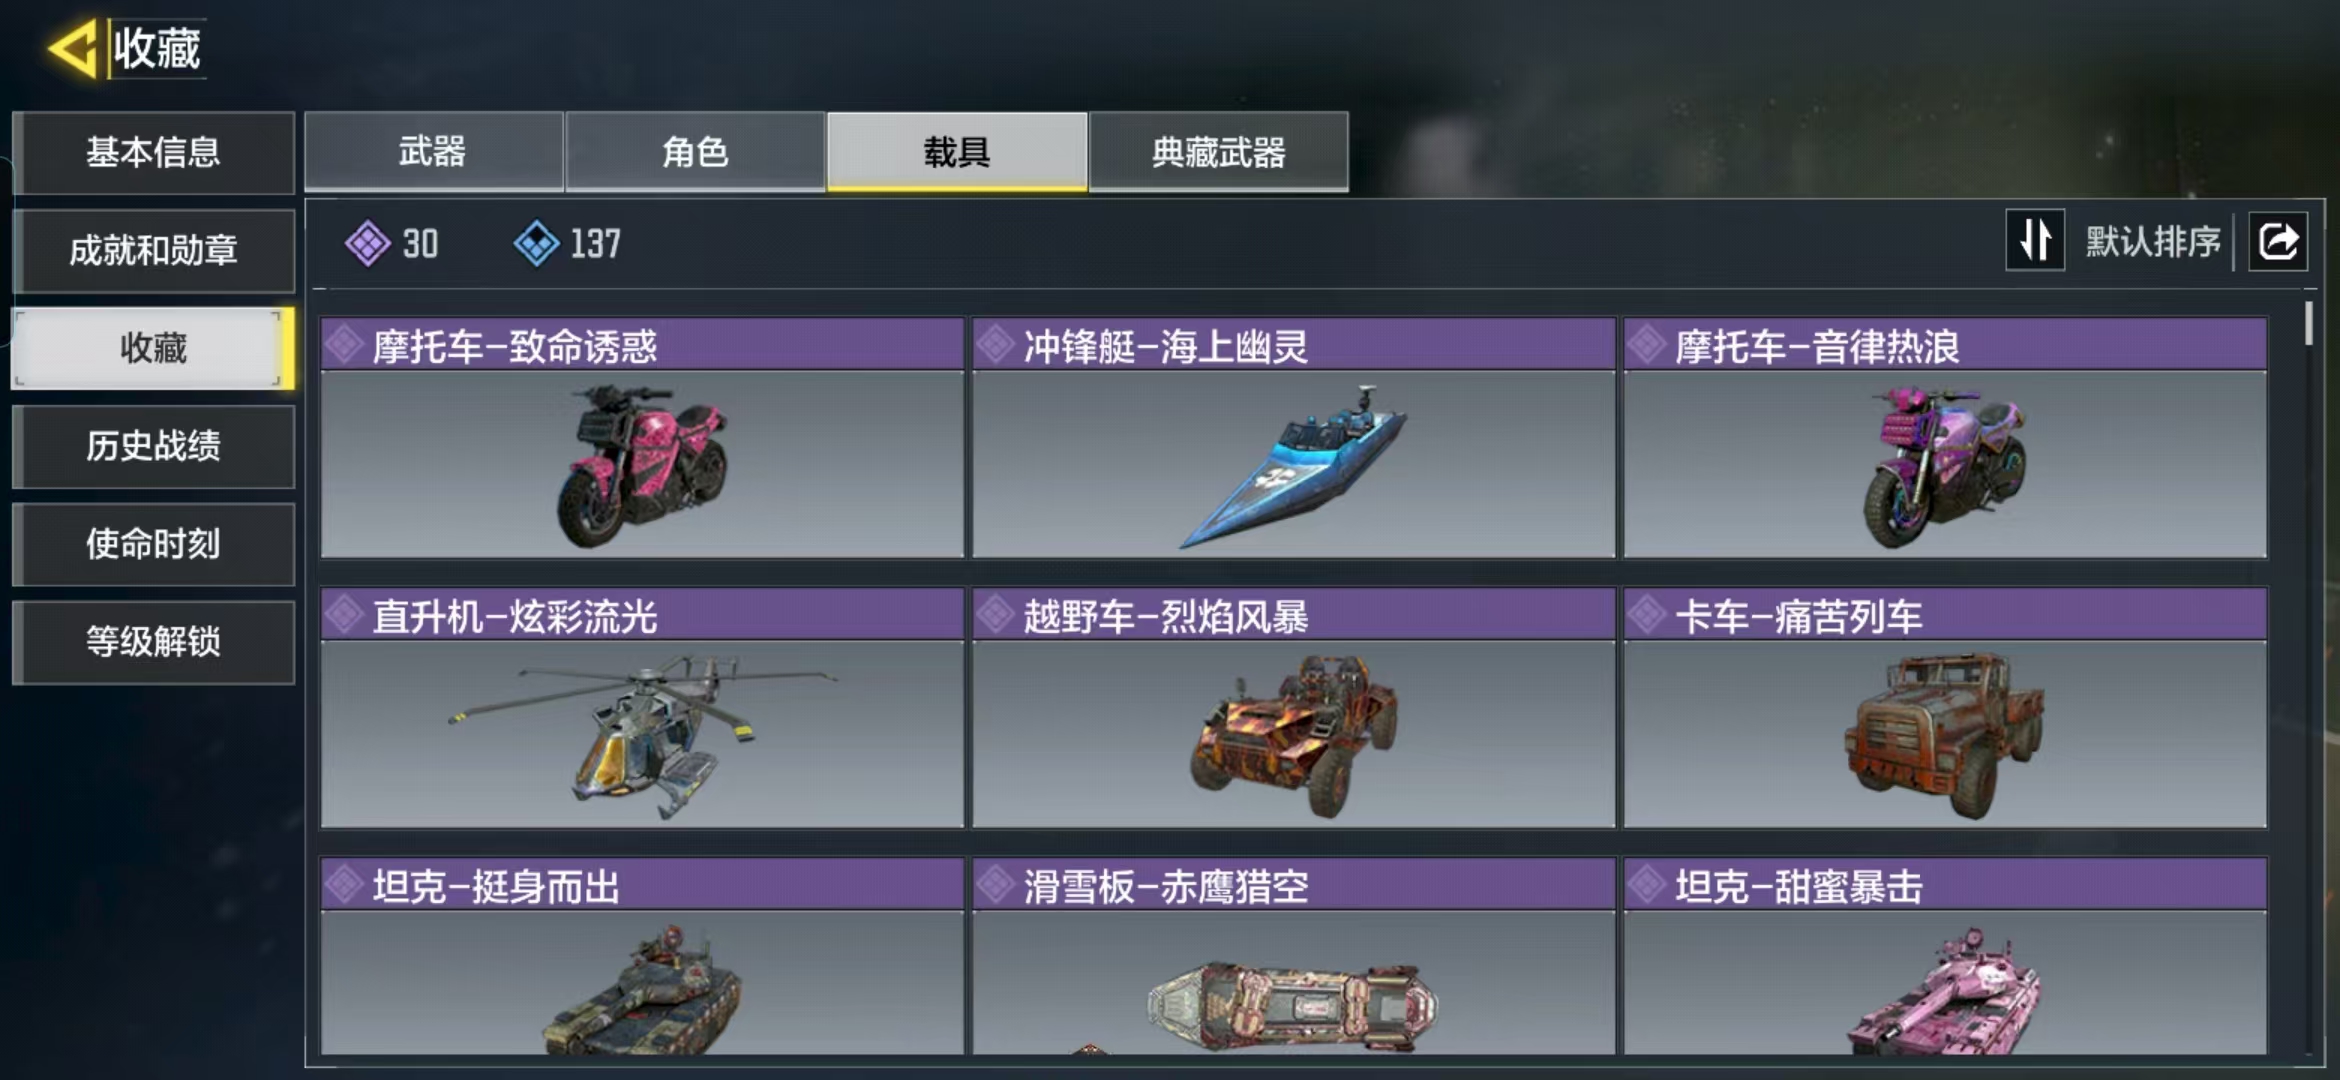Screen dimensions: 2340x1080
Task: Select 历史战绩 in the sidebar
Action: 153,446
